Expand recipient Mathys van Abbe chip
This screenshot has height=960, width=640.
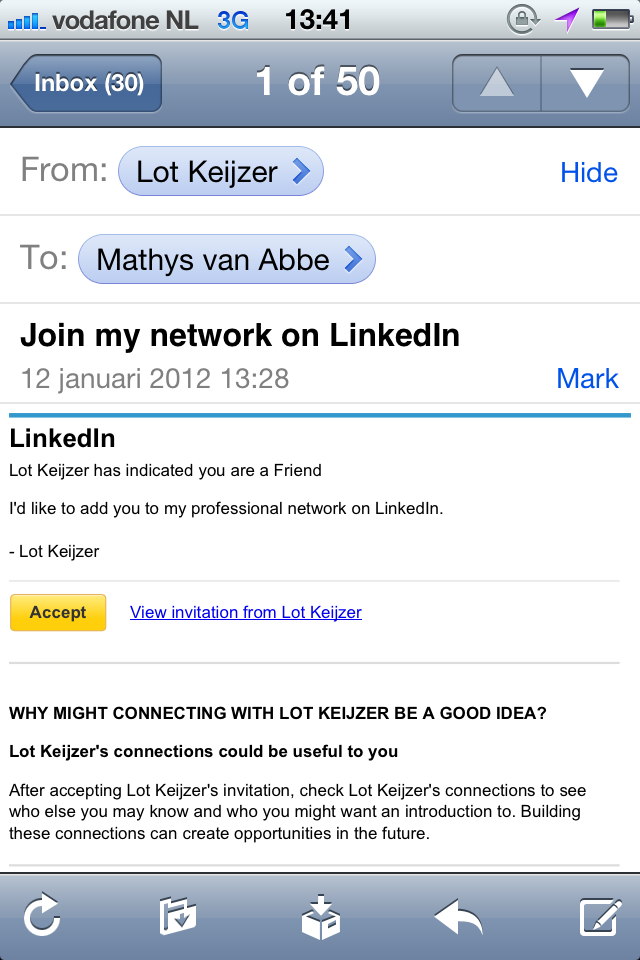[x=227, y=260]
